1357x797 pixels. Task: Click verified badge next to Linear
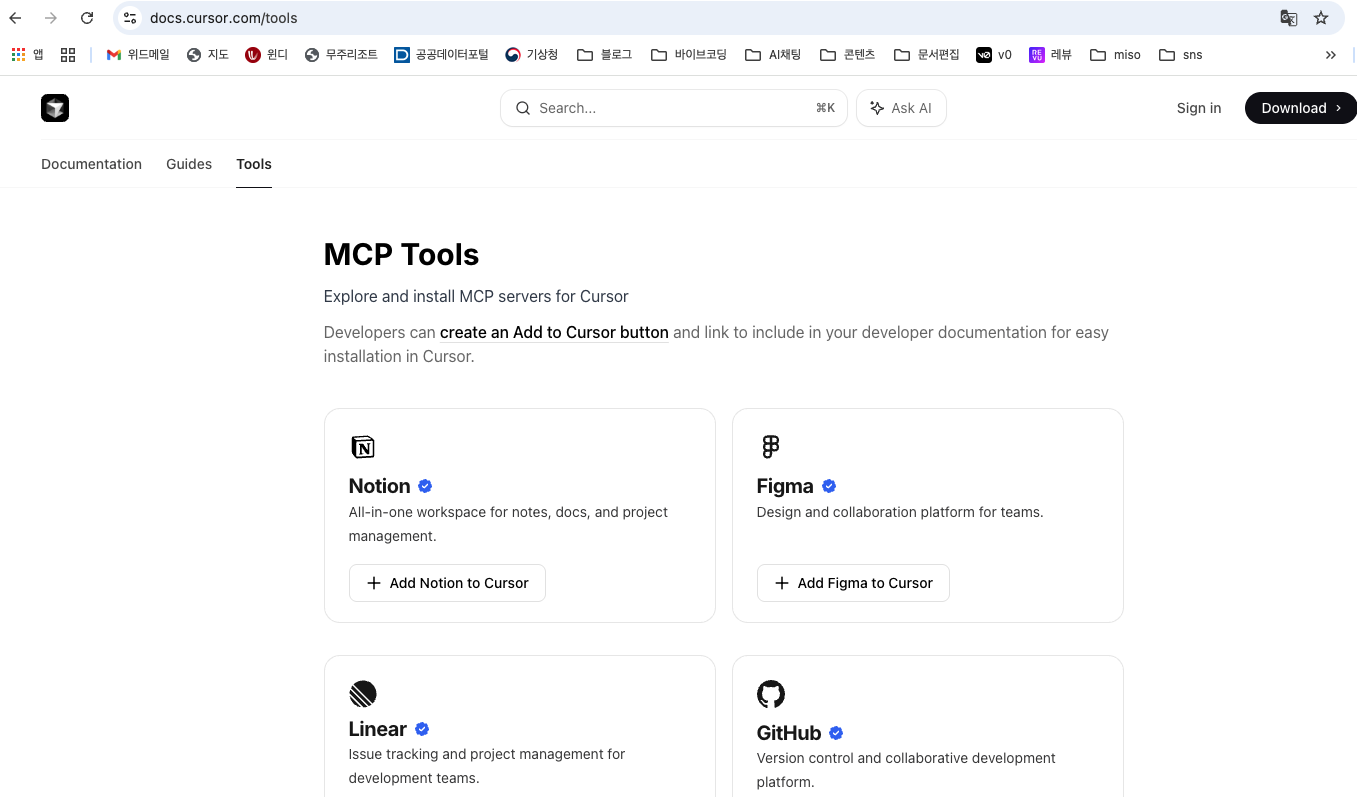point(422,729)
